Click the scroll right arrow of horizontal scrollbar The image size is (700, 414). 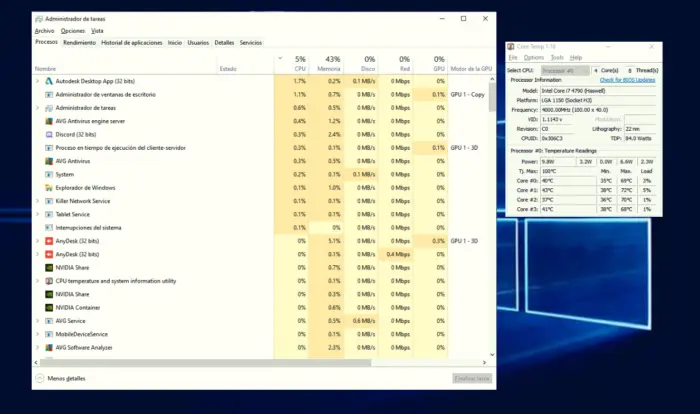click(x=484, y=363)
